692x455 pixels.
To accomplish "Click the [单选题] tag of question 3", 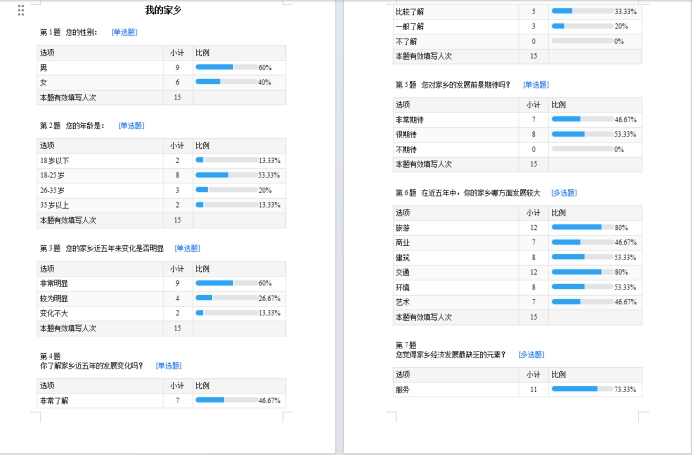I will [x=188, y=248].
